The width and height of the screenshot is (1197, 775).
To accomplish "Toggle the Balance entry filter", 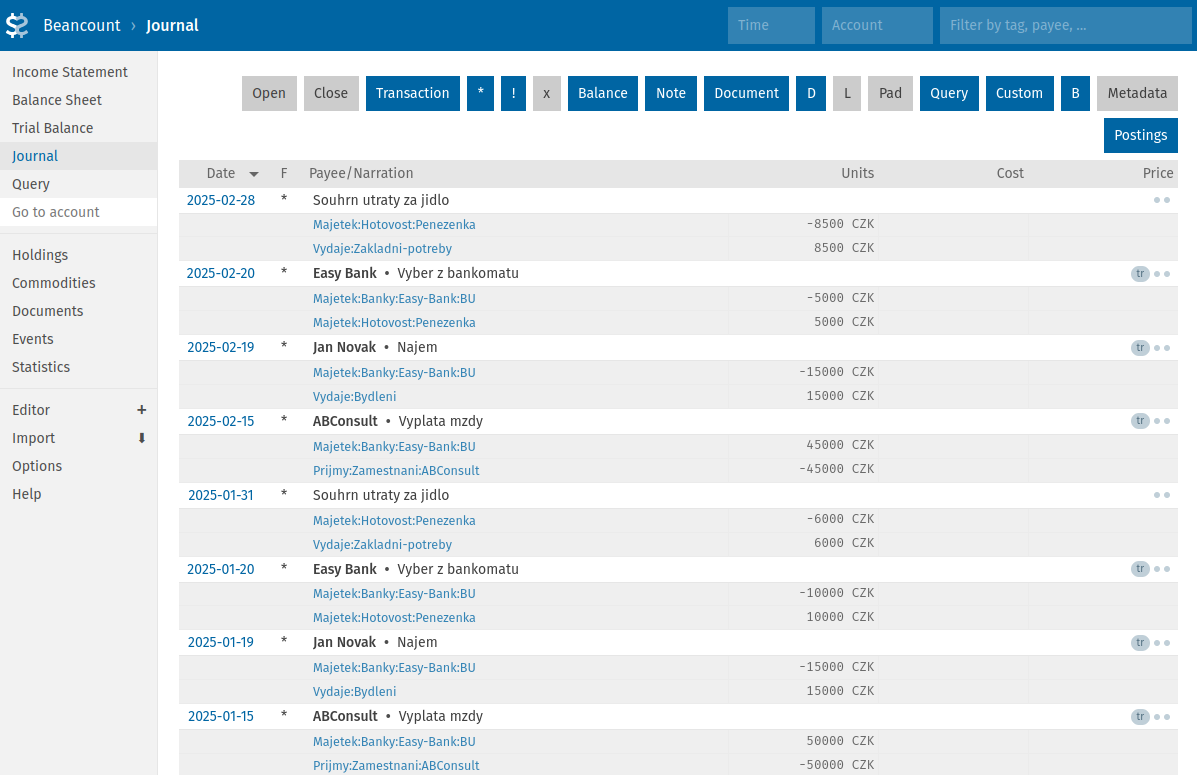I will coord(602,93).
